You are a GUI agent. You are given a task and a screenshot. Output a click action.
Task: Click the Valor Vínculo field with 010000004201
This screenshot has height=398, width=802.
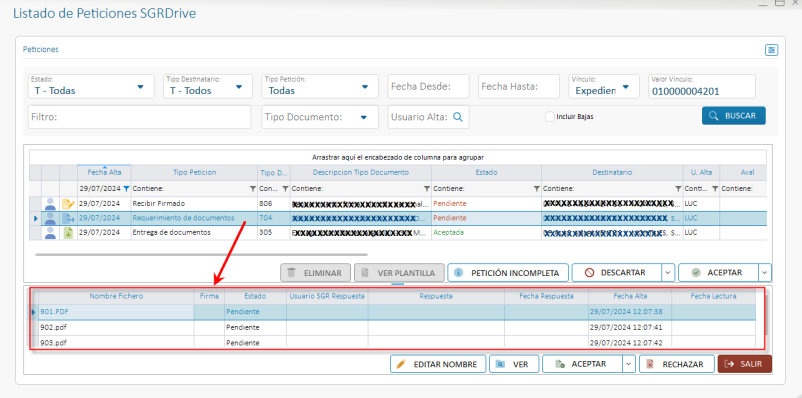pyautogui.click(x=702, y=86)
